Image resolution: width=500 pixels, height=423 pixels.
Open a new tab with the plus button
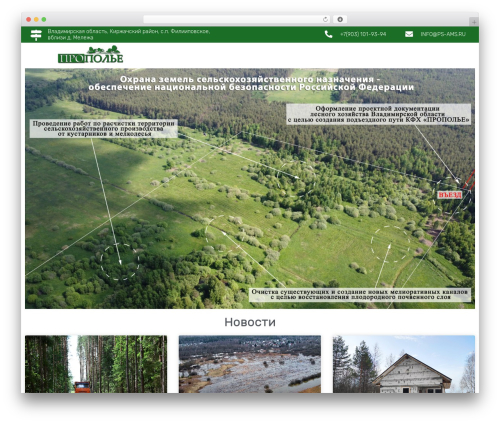(x=474, y=22)
